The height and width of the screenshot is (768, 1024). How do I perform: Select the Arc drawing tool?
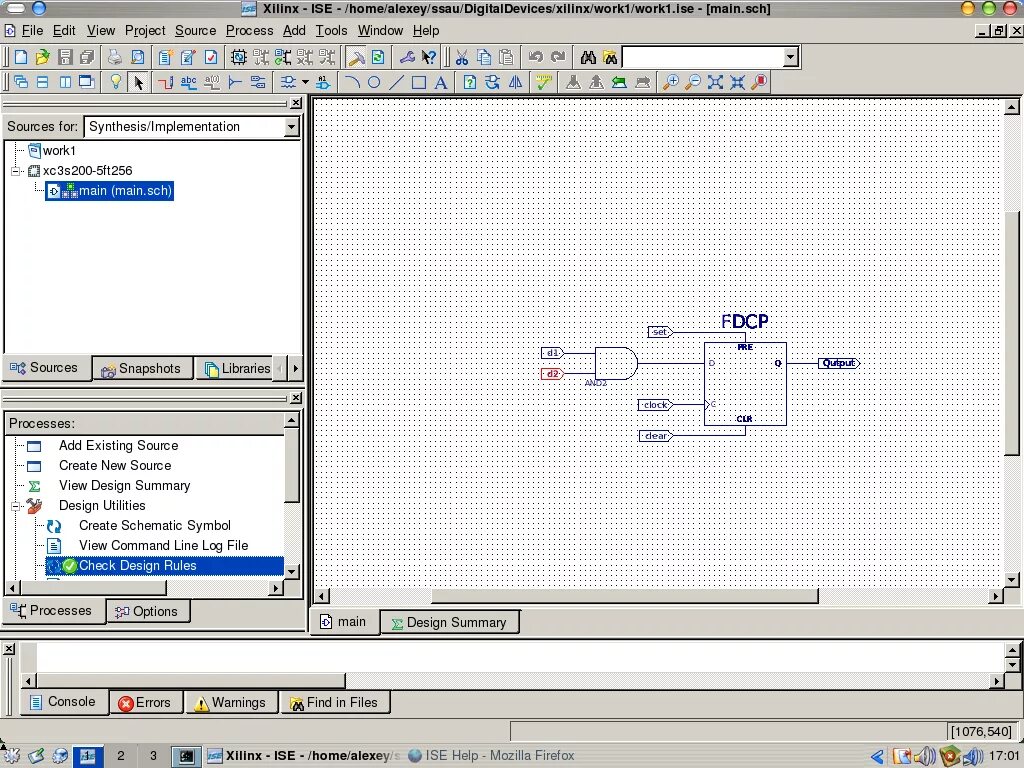click(x=351, y=82)
